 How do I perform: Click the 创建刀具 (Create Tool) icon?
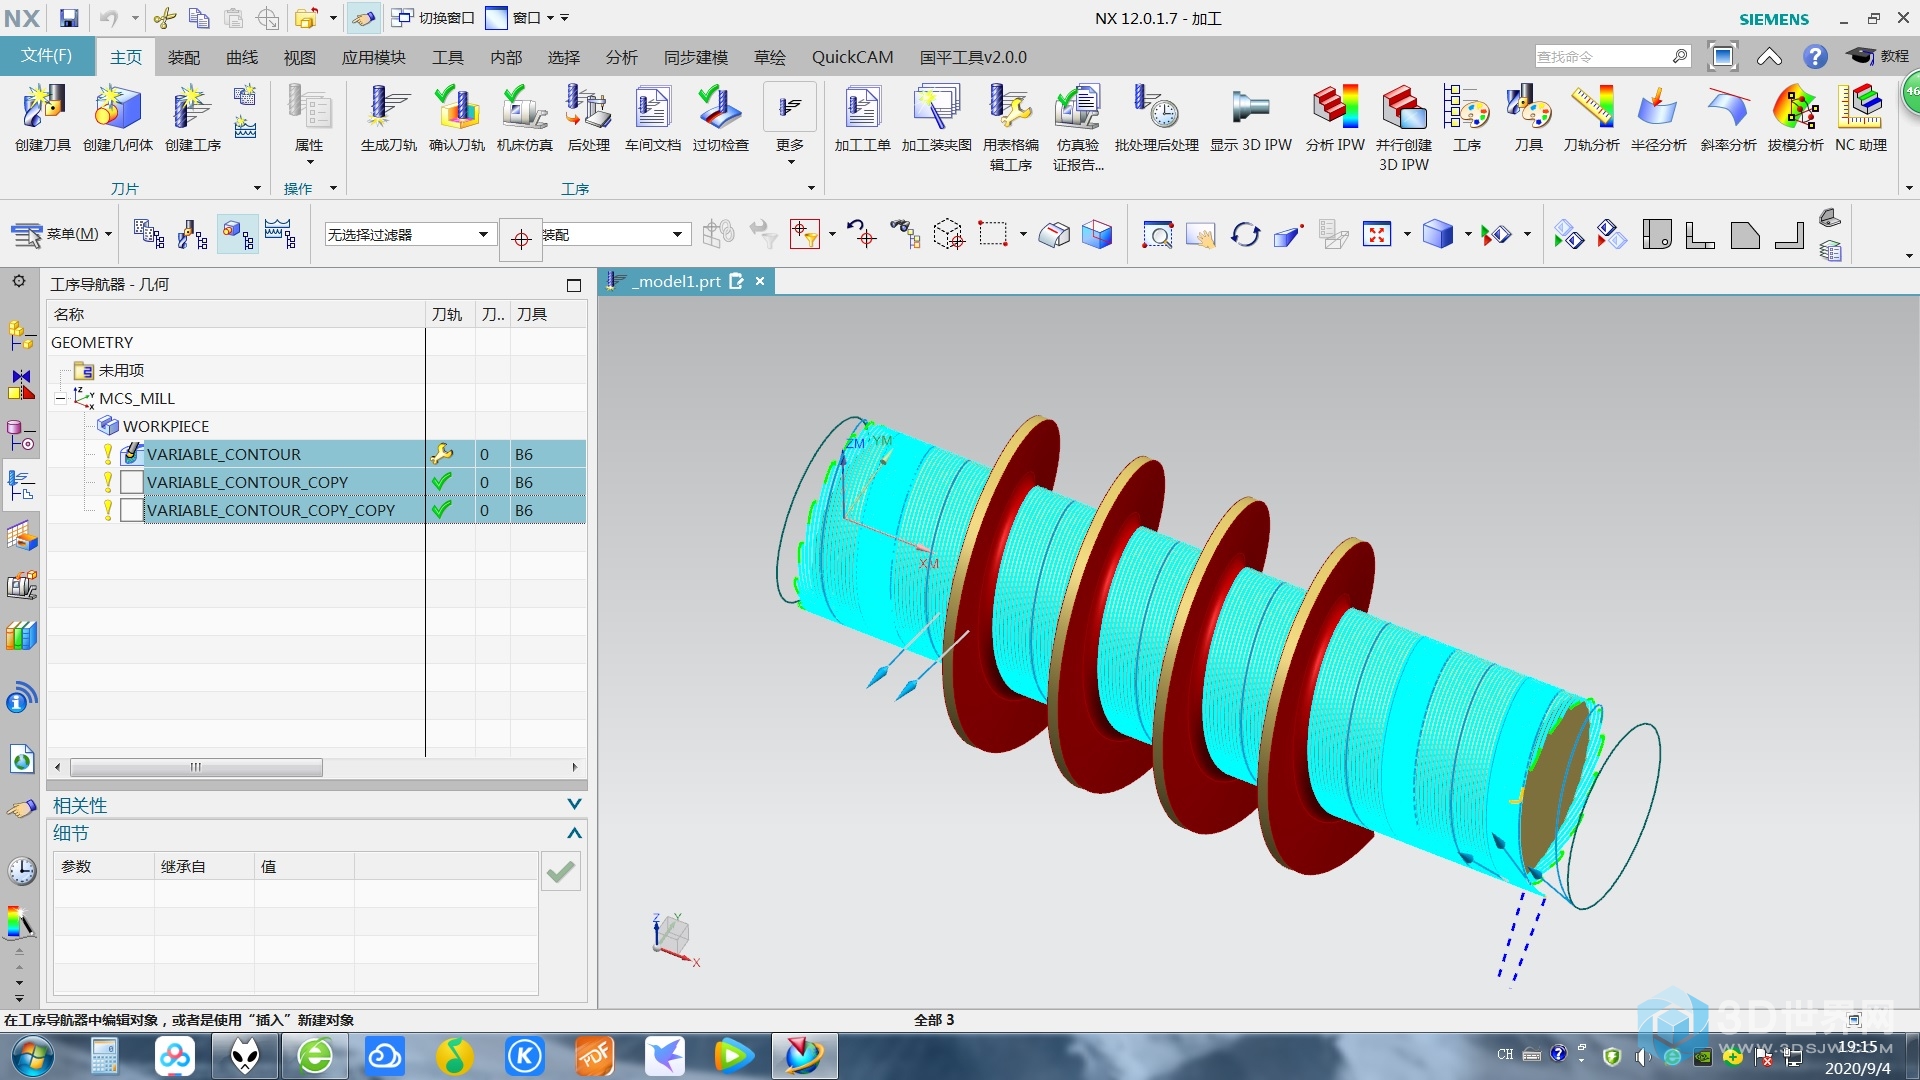[43, 108]
